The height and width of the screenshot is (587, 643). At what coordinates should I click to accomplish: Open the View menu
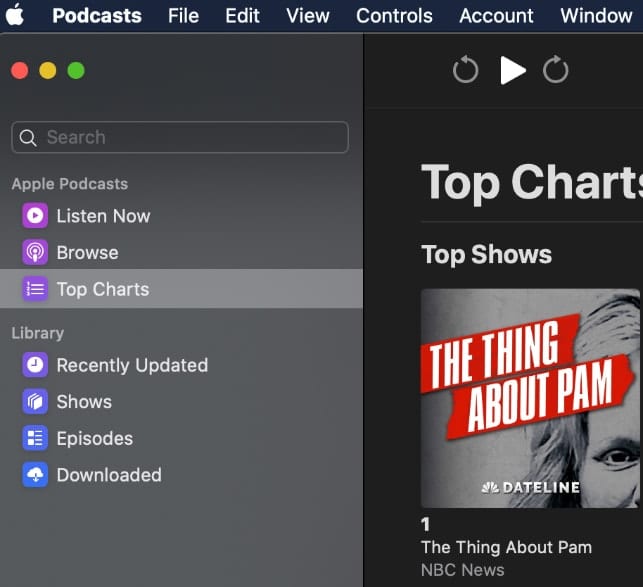307,16
